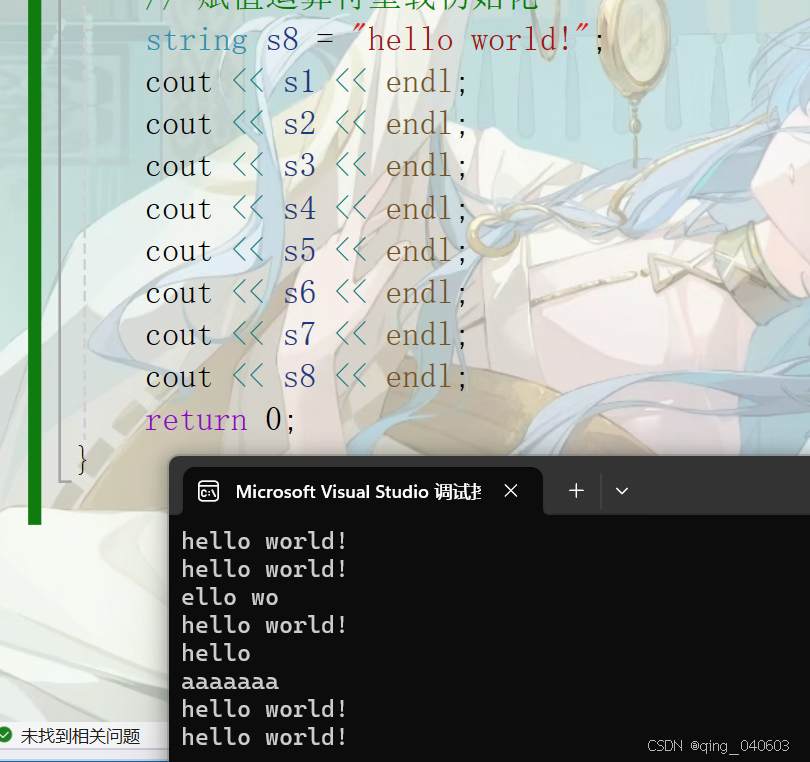Click the code line 'cout << s2 << endl;'

click(x=306, y=124)
